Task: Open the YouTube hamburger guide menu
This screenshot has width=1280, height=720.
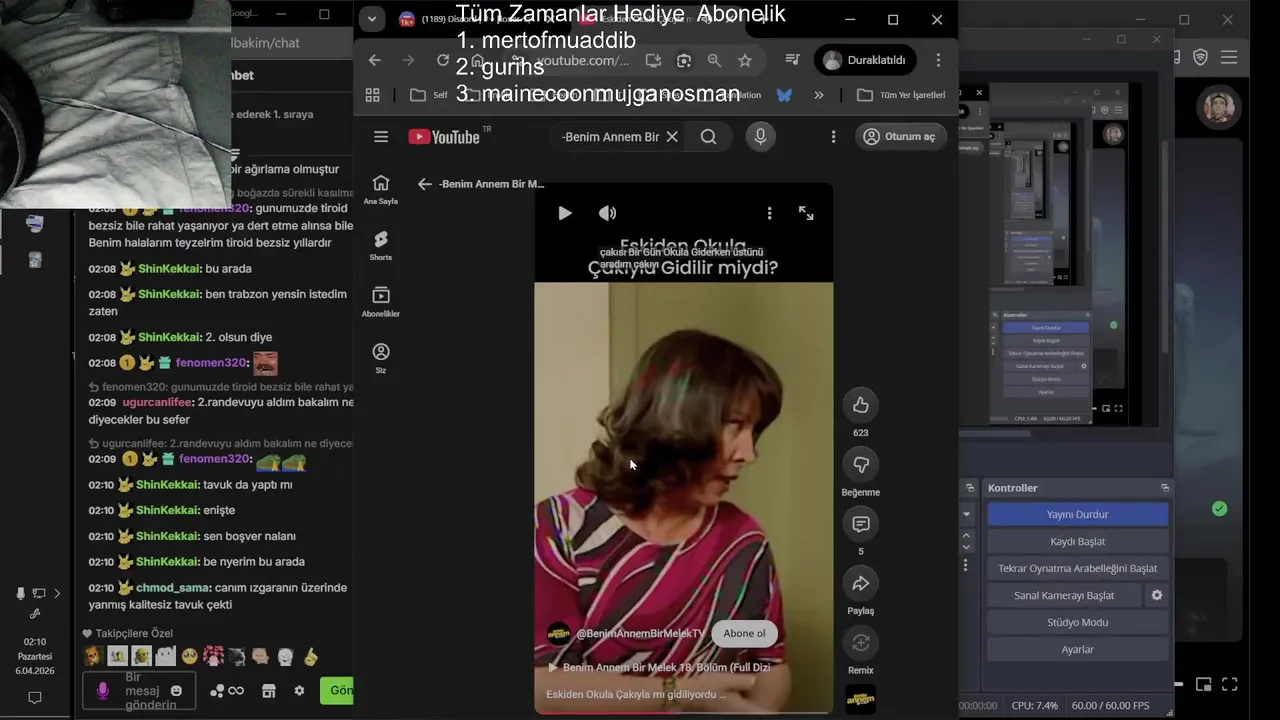Action: pyautogui.click(x=381, y=137)
